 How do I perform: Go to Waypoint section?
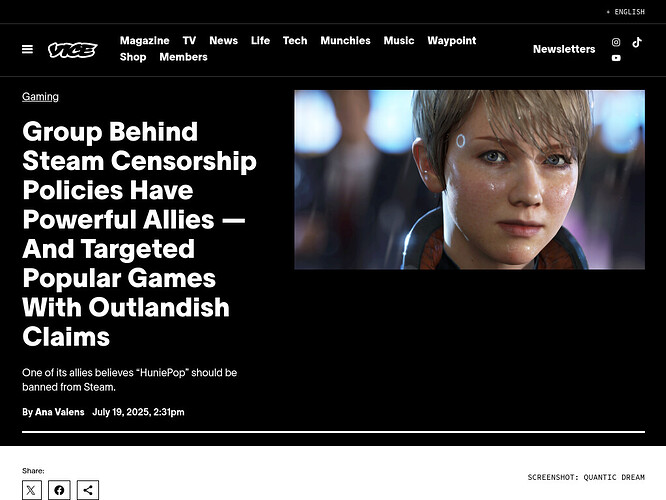point(452,41)
